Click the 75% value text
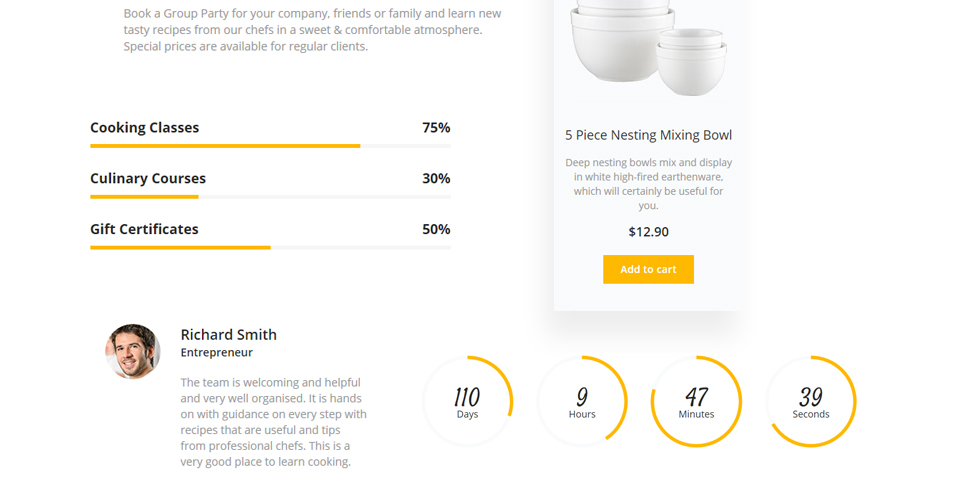Screen dimensions: 965x500 point(436,127)
